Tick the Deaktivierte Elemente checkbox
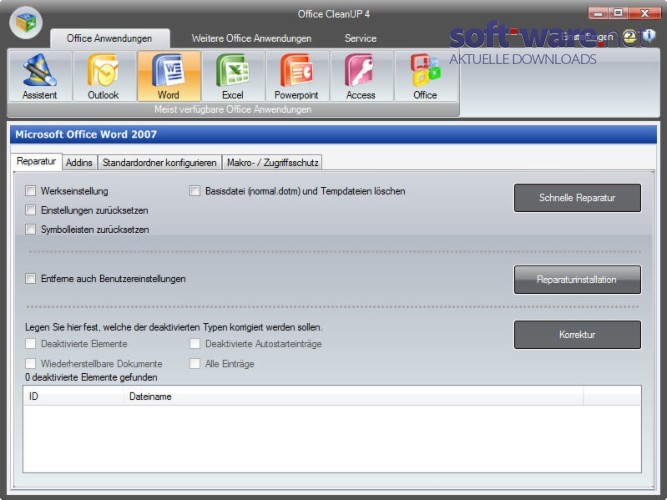667x500 pixels. [x=30, y=343]
